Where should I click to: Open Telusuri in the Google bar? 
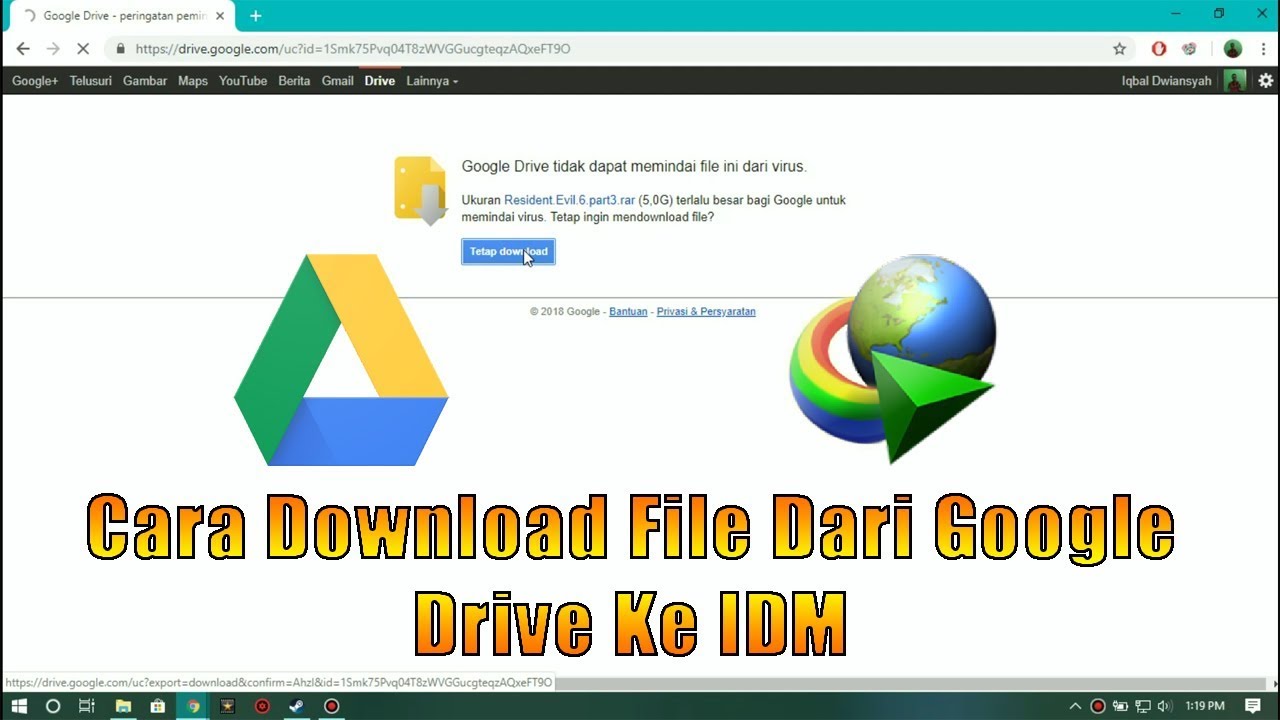[91, 81]
